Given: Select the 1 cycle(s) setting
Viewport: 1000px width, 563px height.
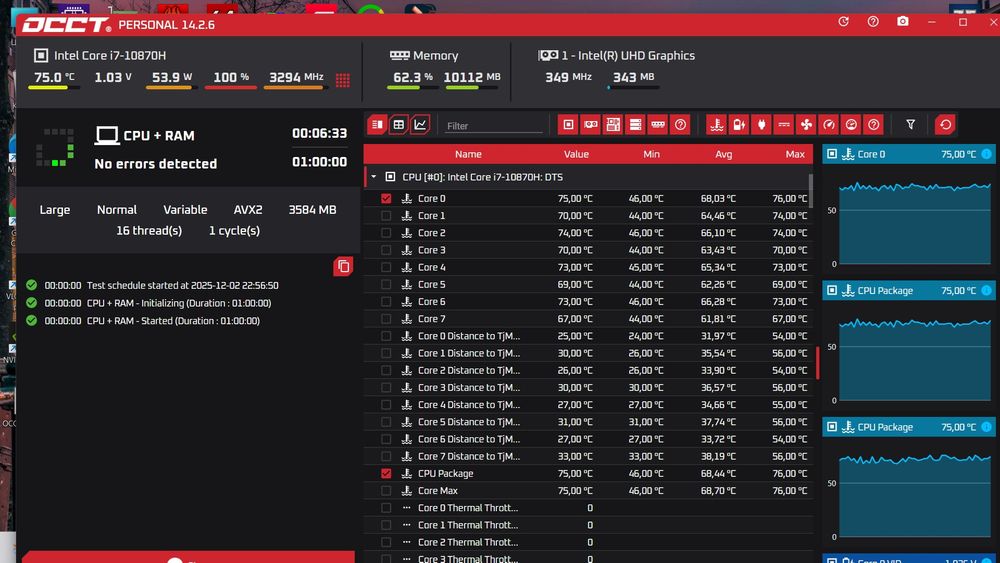Looking at the screenshot, I should (234, 231).
